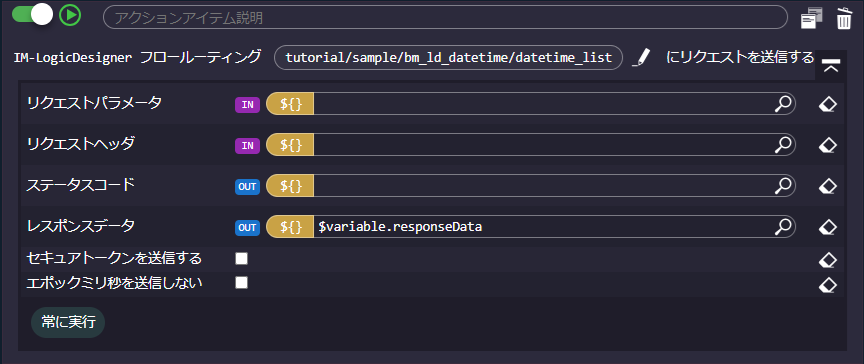Click the にリクエストを送信する text

(739, 57)
